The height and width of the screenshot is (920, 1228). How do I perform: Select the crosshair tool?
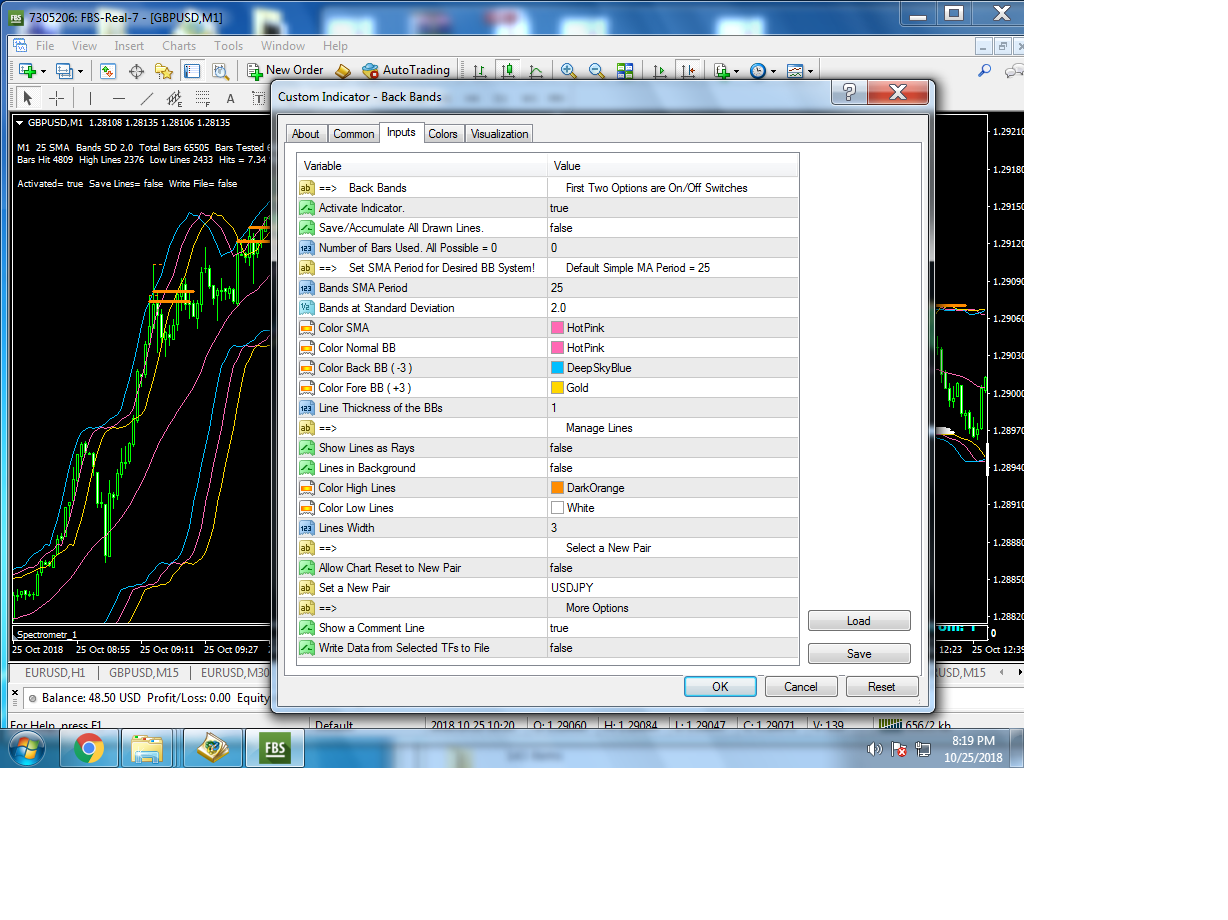[57, 98]
